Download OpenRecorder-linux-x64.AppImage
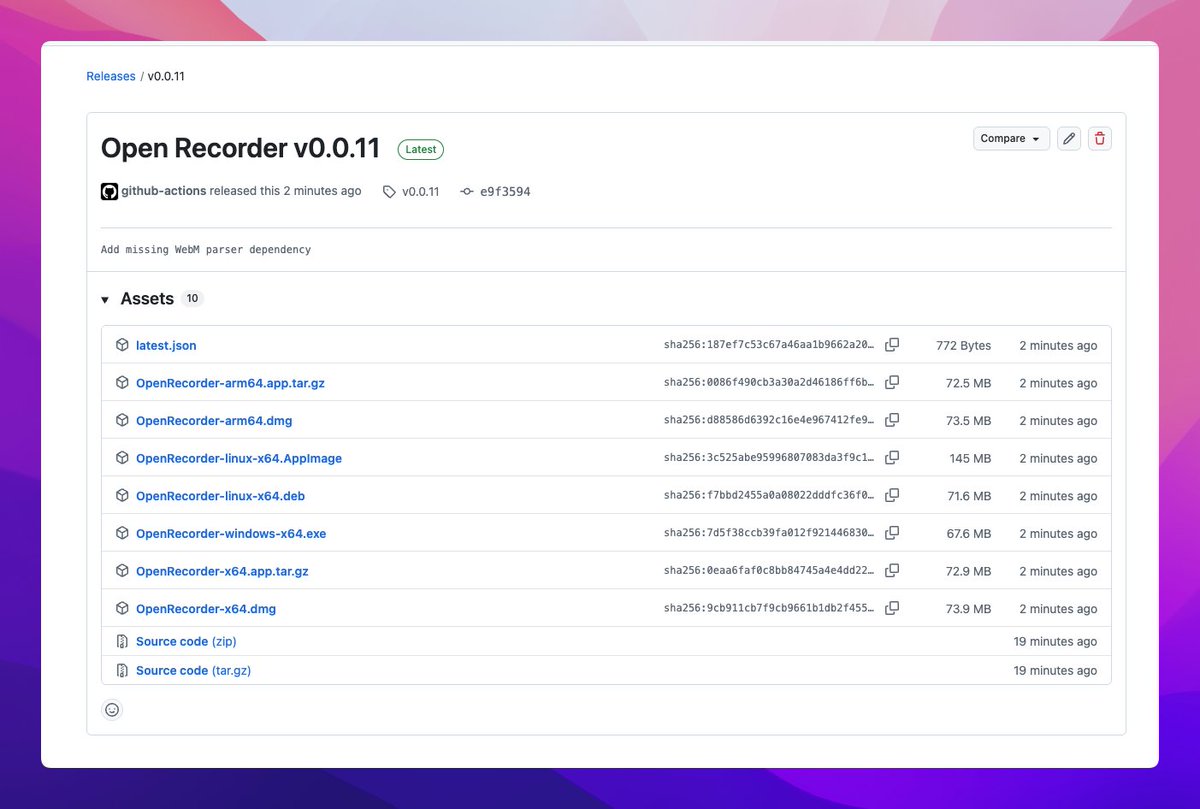Screen dimensions: 1200x809 click(x=239, y=458)
